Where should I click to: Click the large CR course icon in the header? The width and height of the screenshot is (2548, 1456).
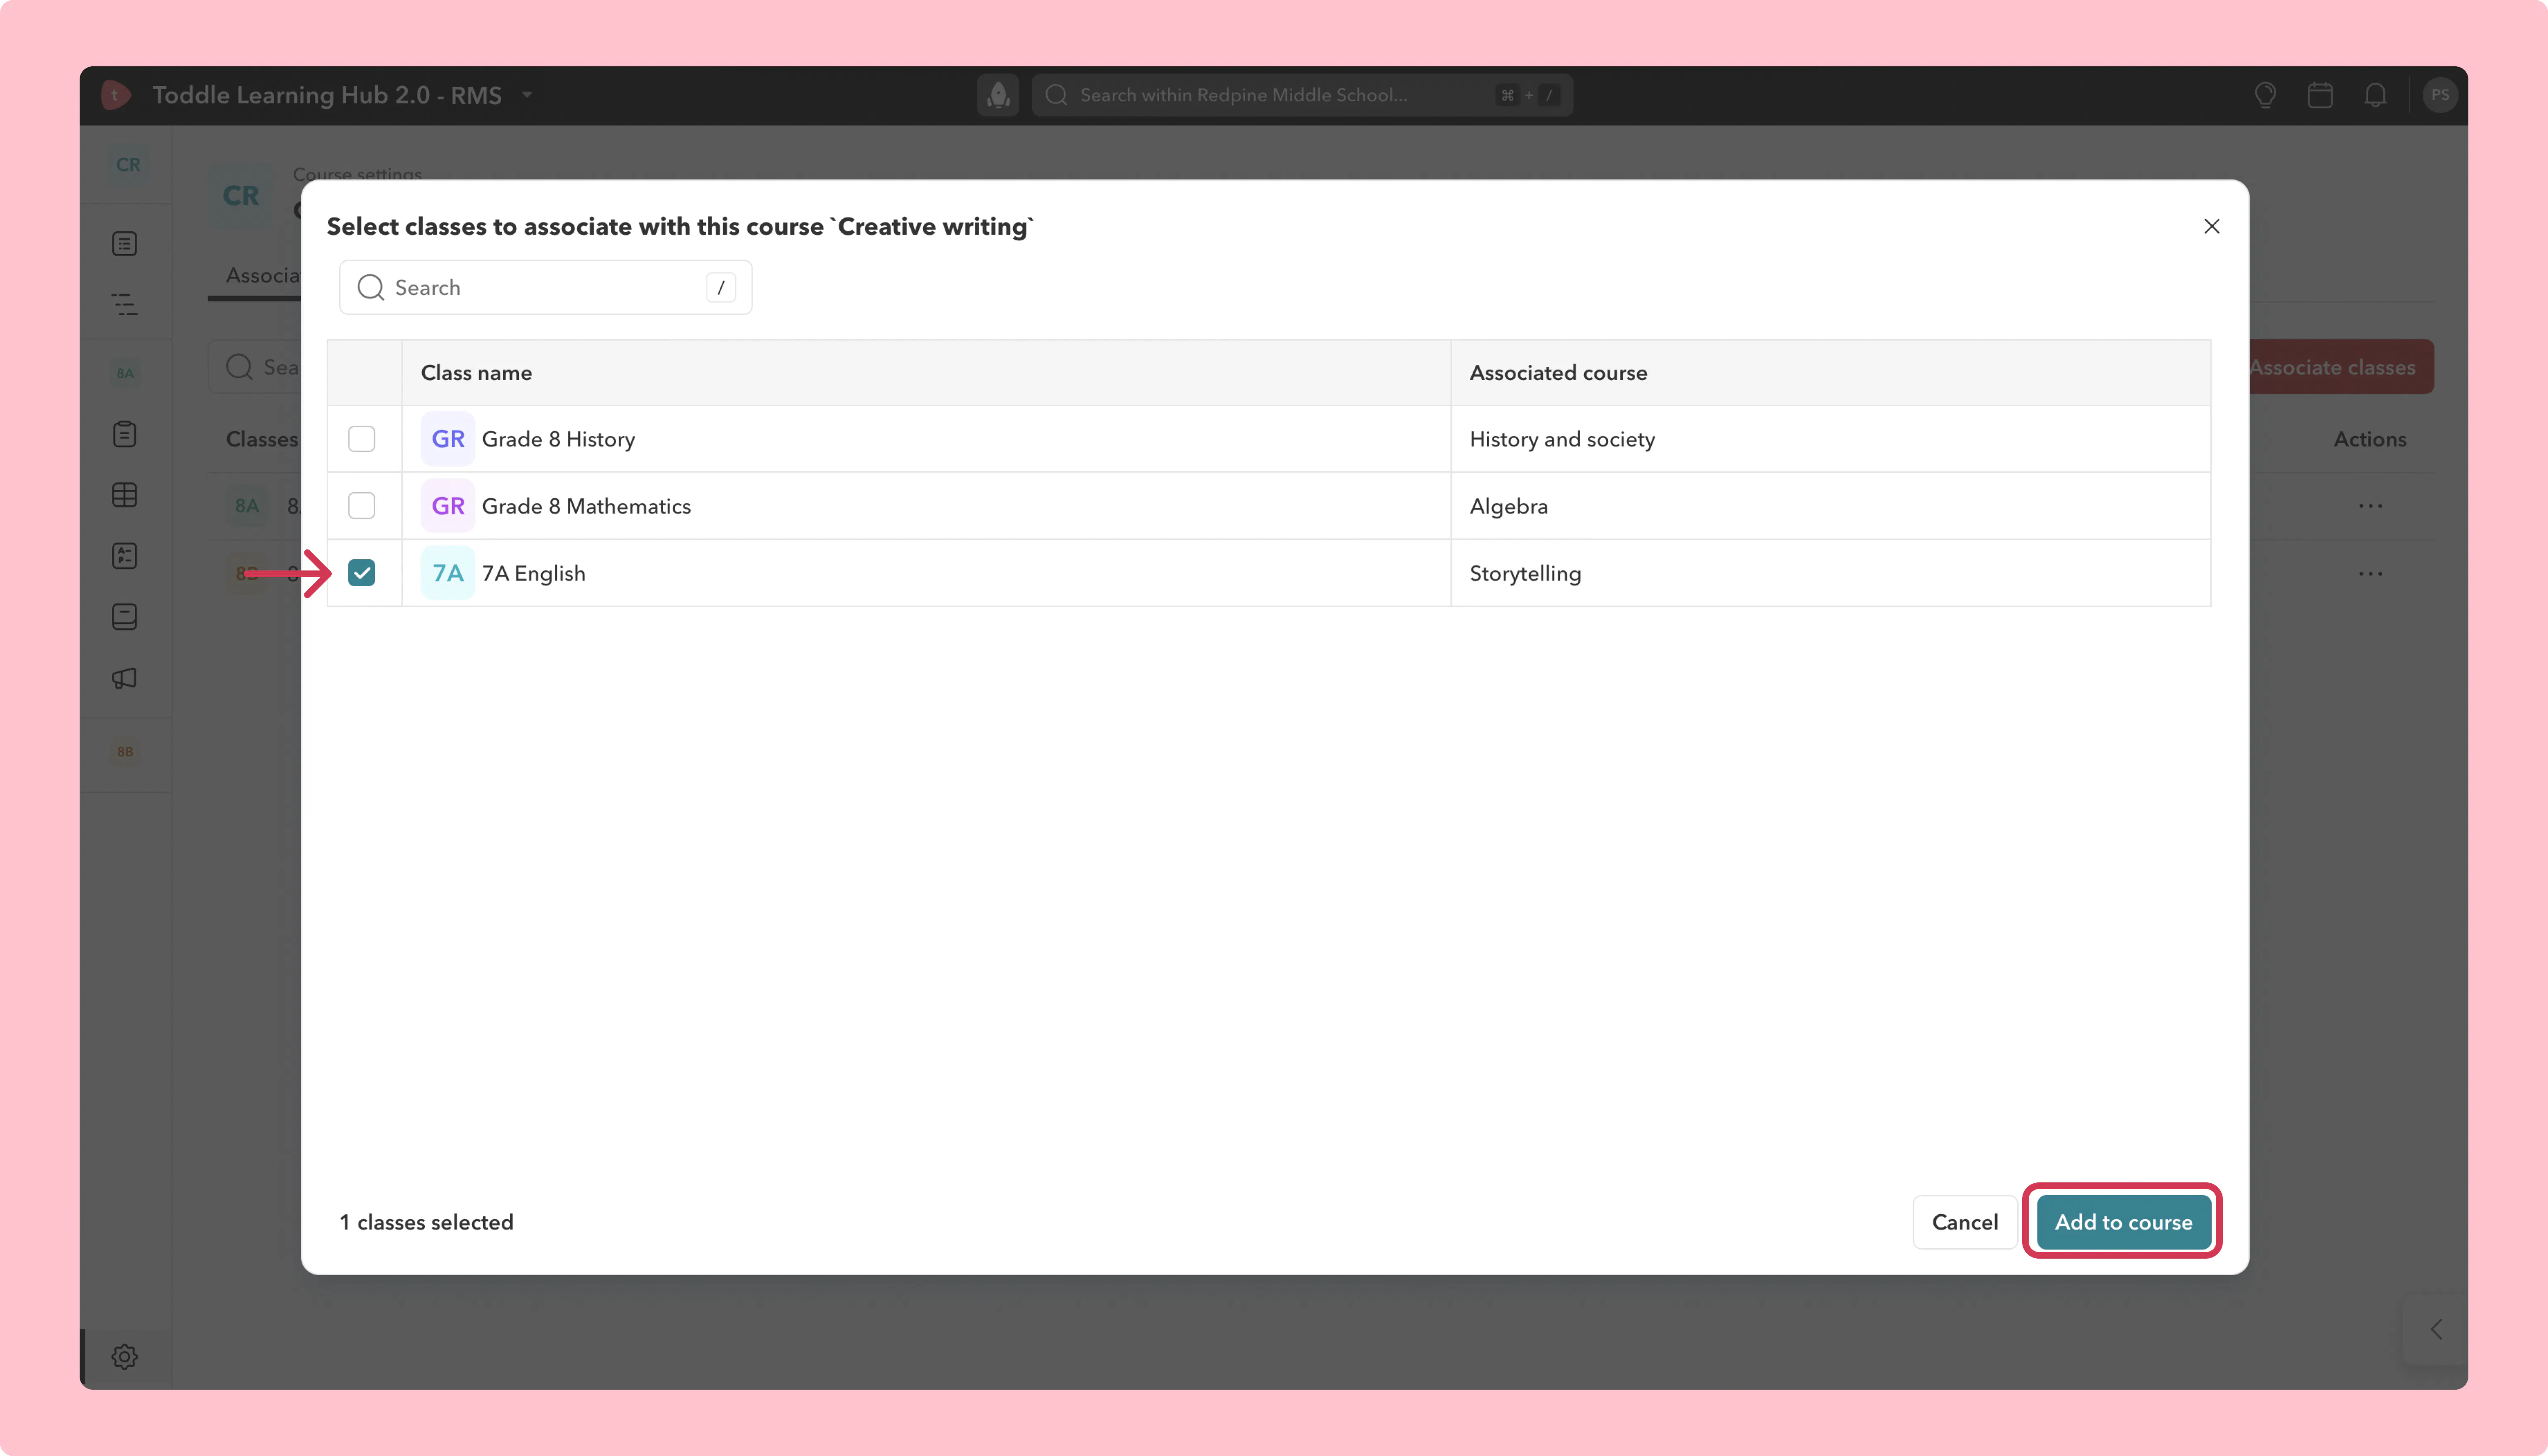241,196
